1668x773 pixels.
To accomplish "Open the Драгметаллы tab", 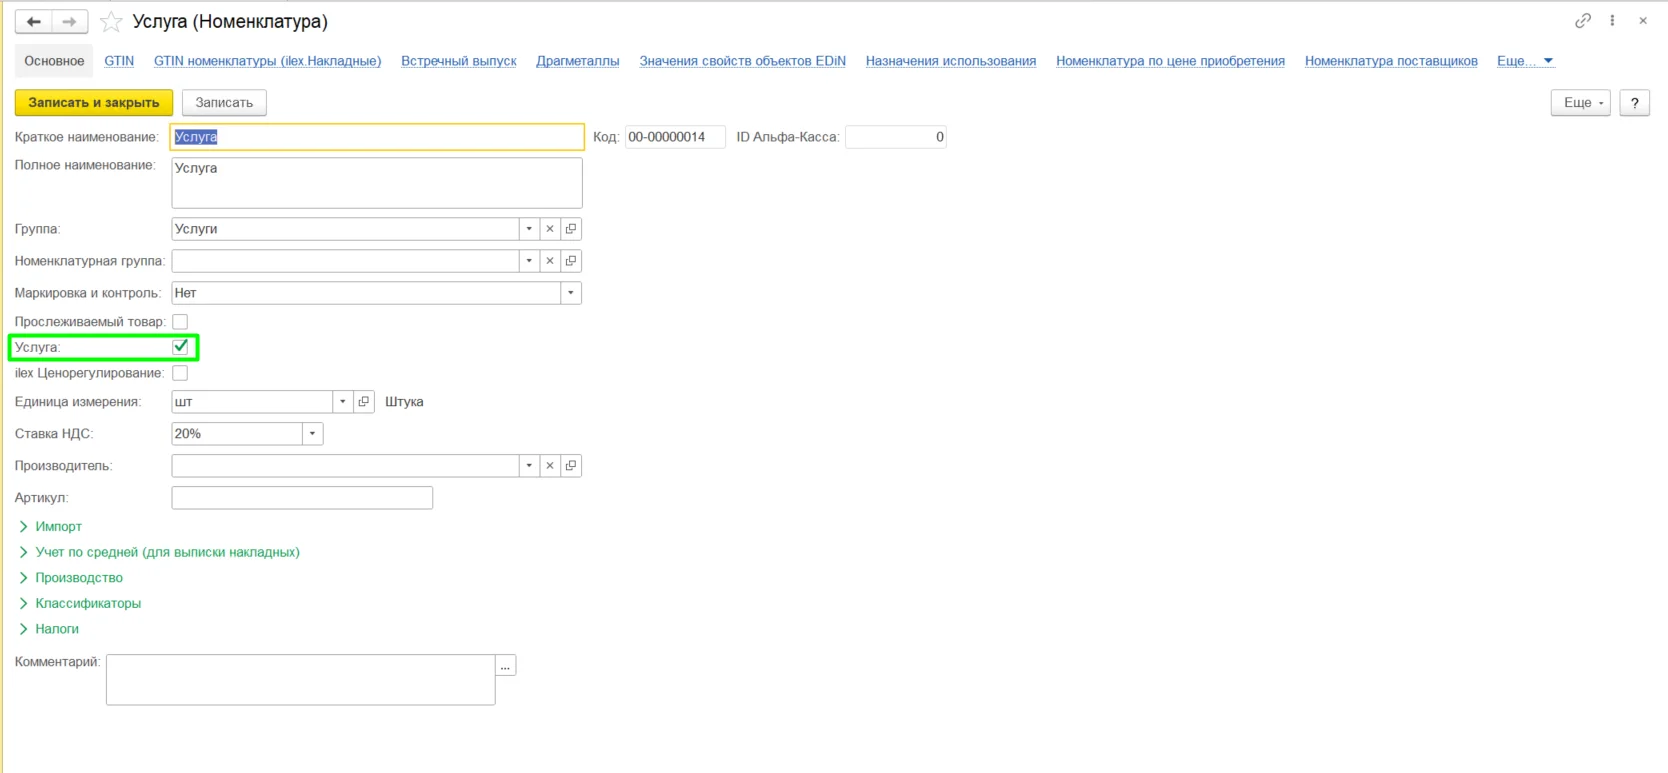I will (578, 61).
